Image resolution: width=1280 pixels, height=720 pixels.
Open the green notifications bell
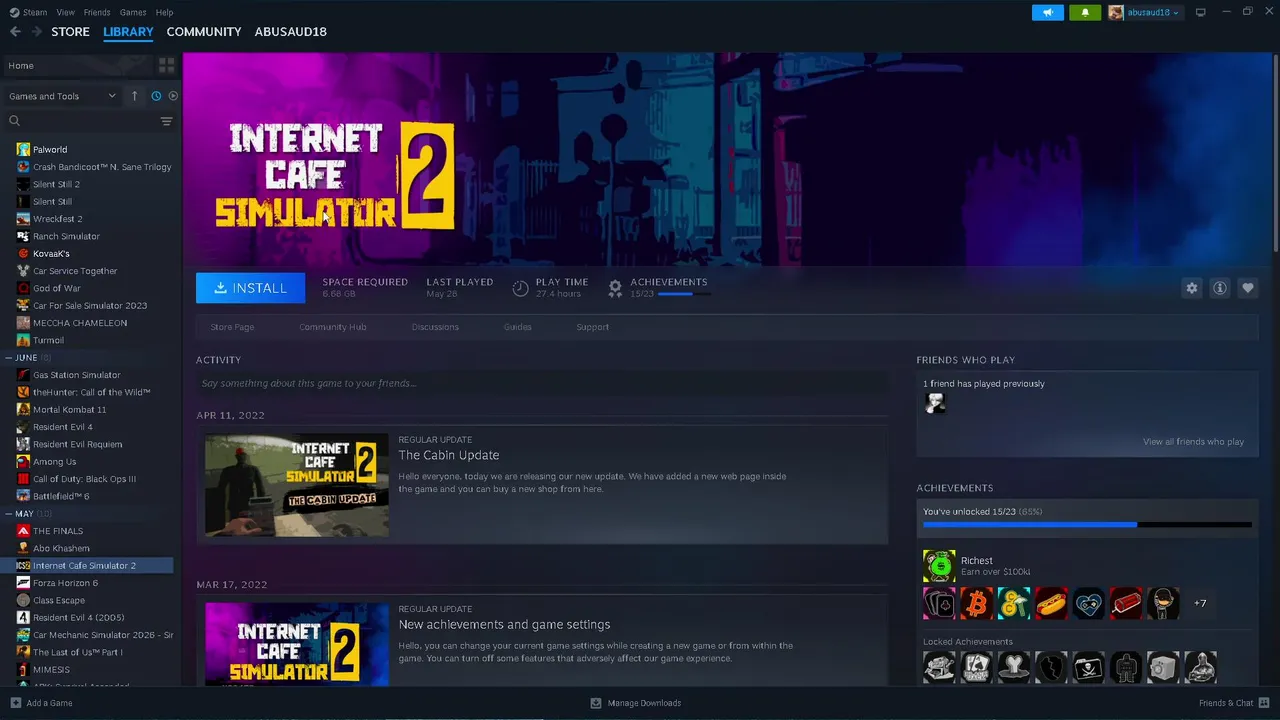click(x=1085, y=12)
